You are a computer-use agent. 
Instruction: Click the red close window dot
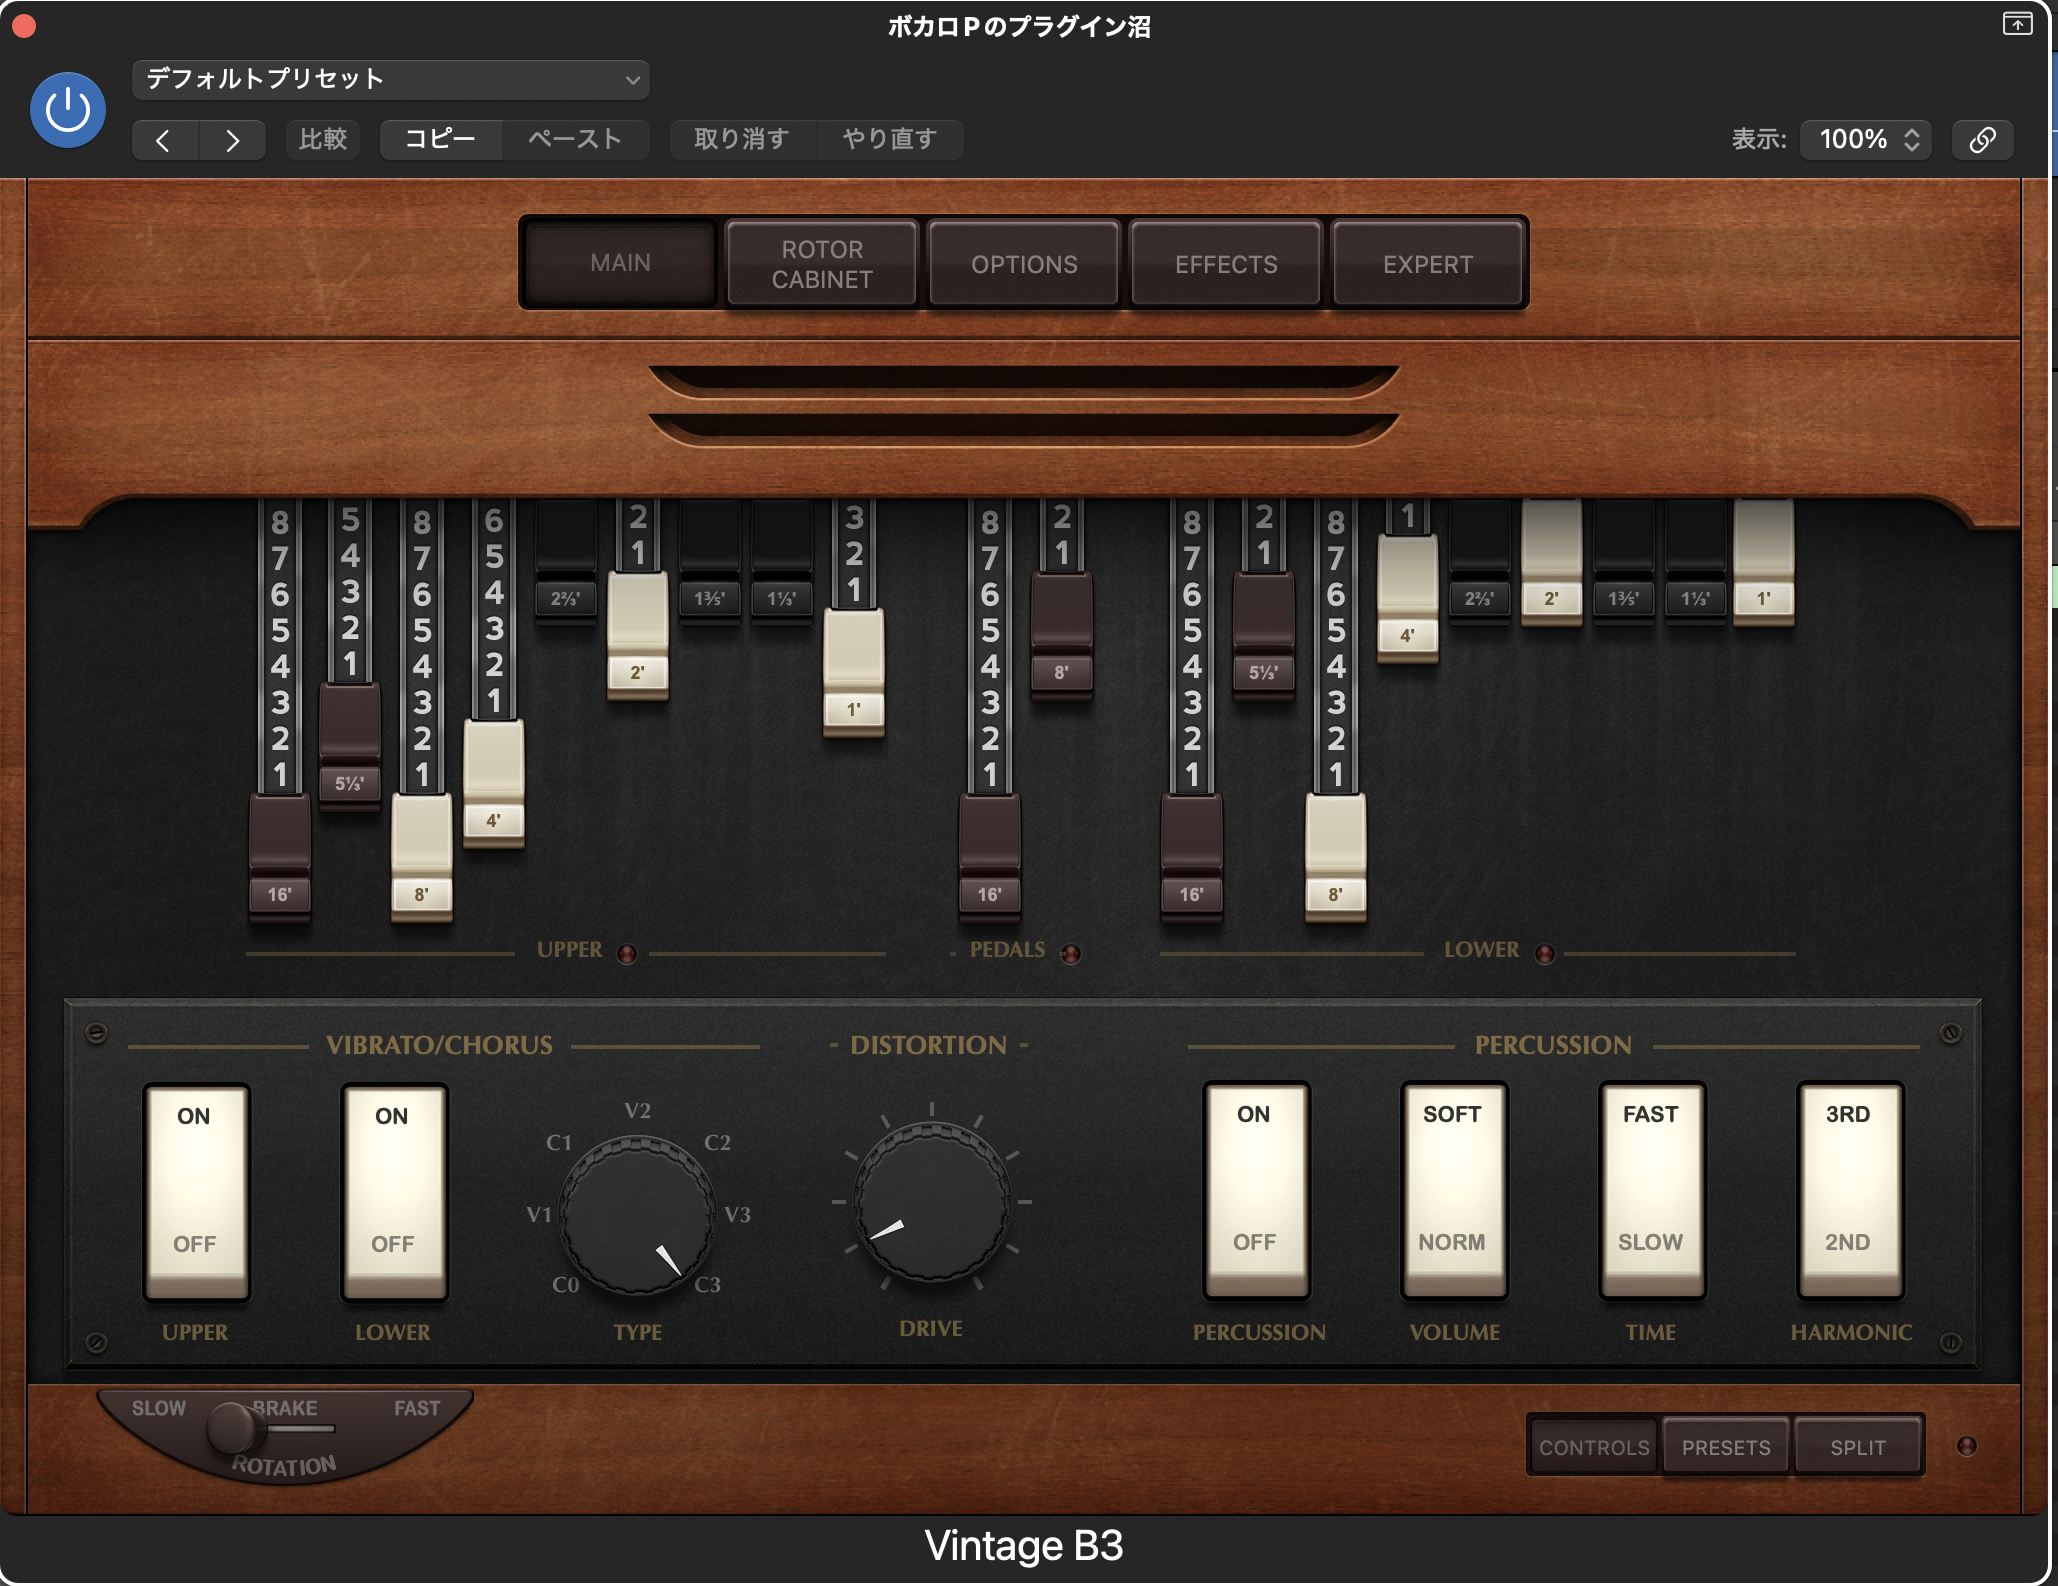[x=23, y=26]
